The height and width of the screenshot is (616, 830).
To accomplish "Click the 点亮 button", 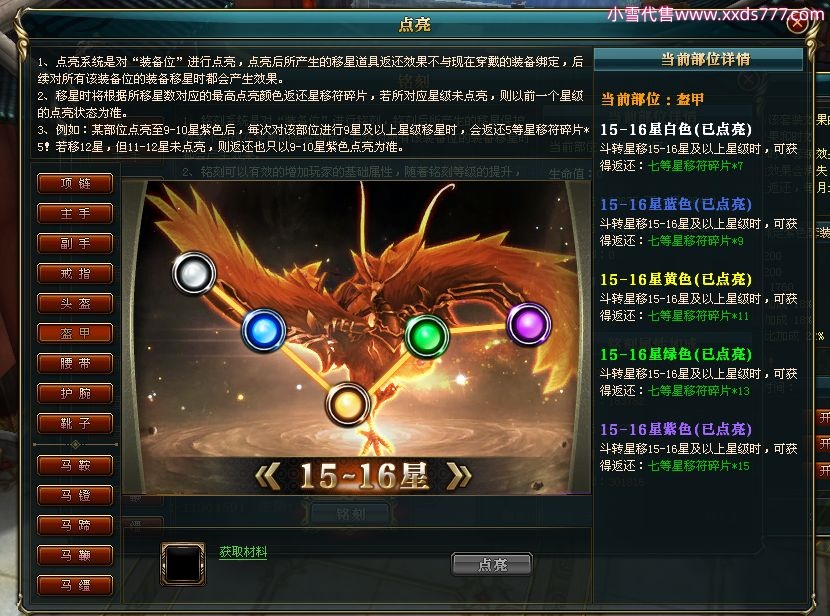I will 492,564.
